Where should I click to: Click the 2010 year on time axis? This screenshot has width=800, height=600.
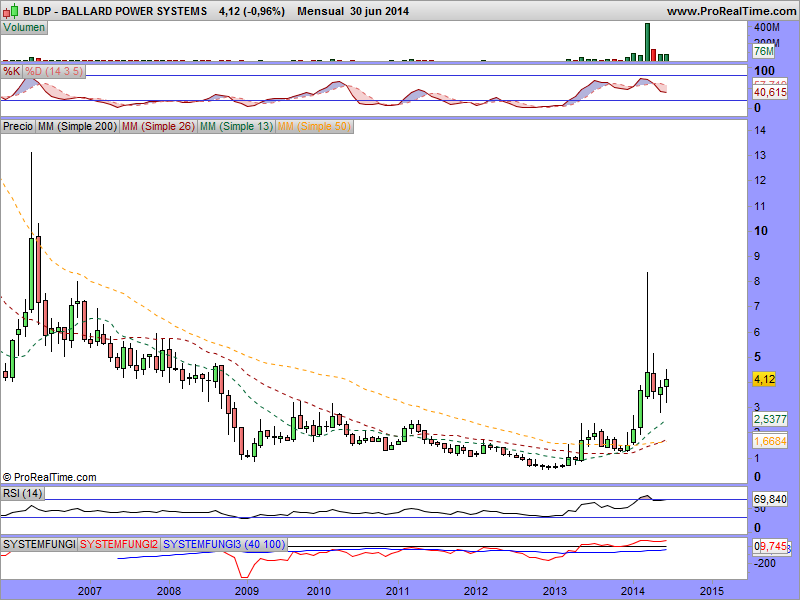[x=319, y=591]
